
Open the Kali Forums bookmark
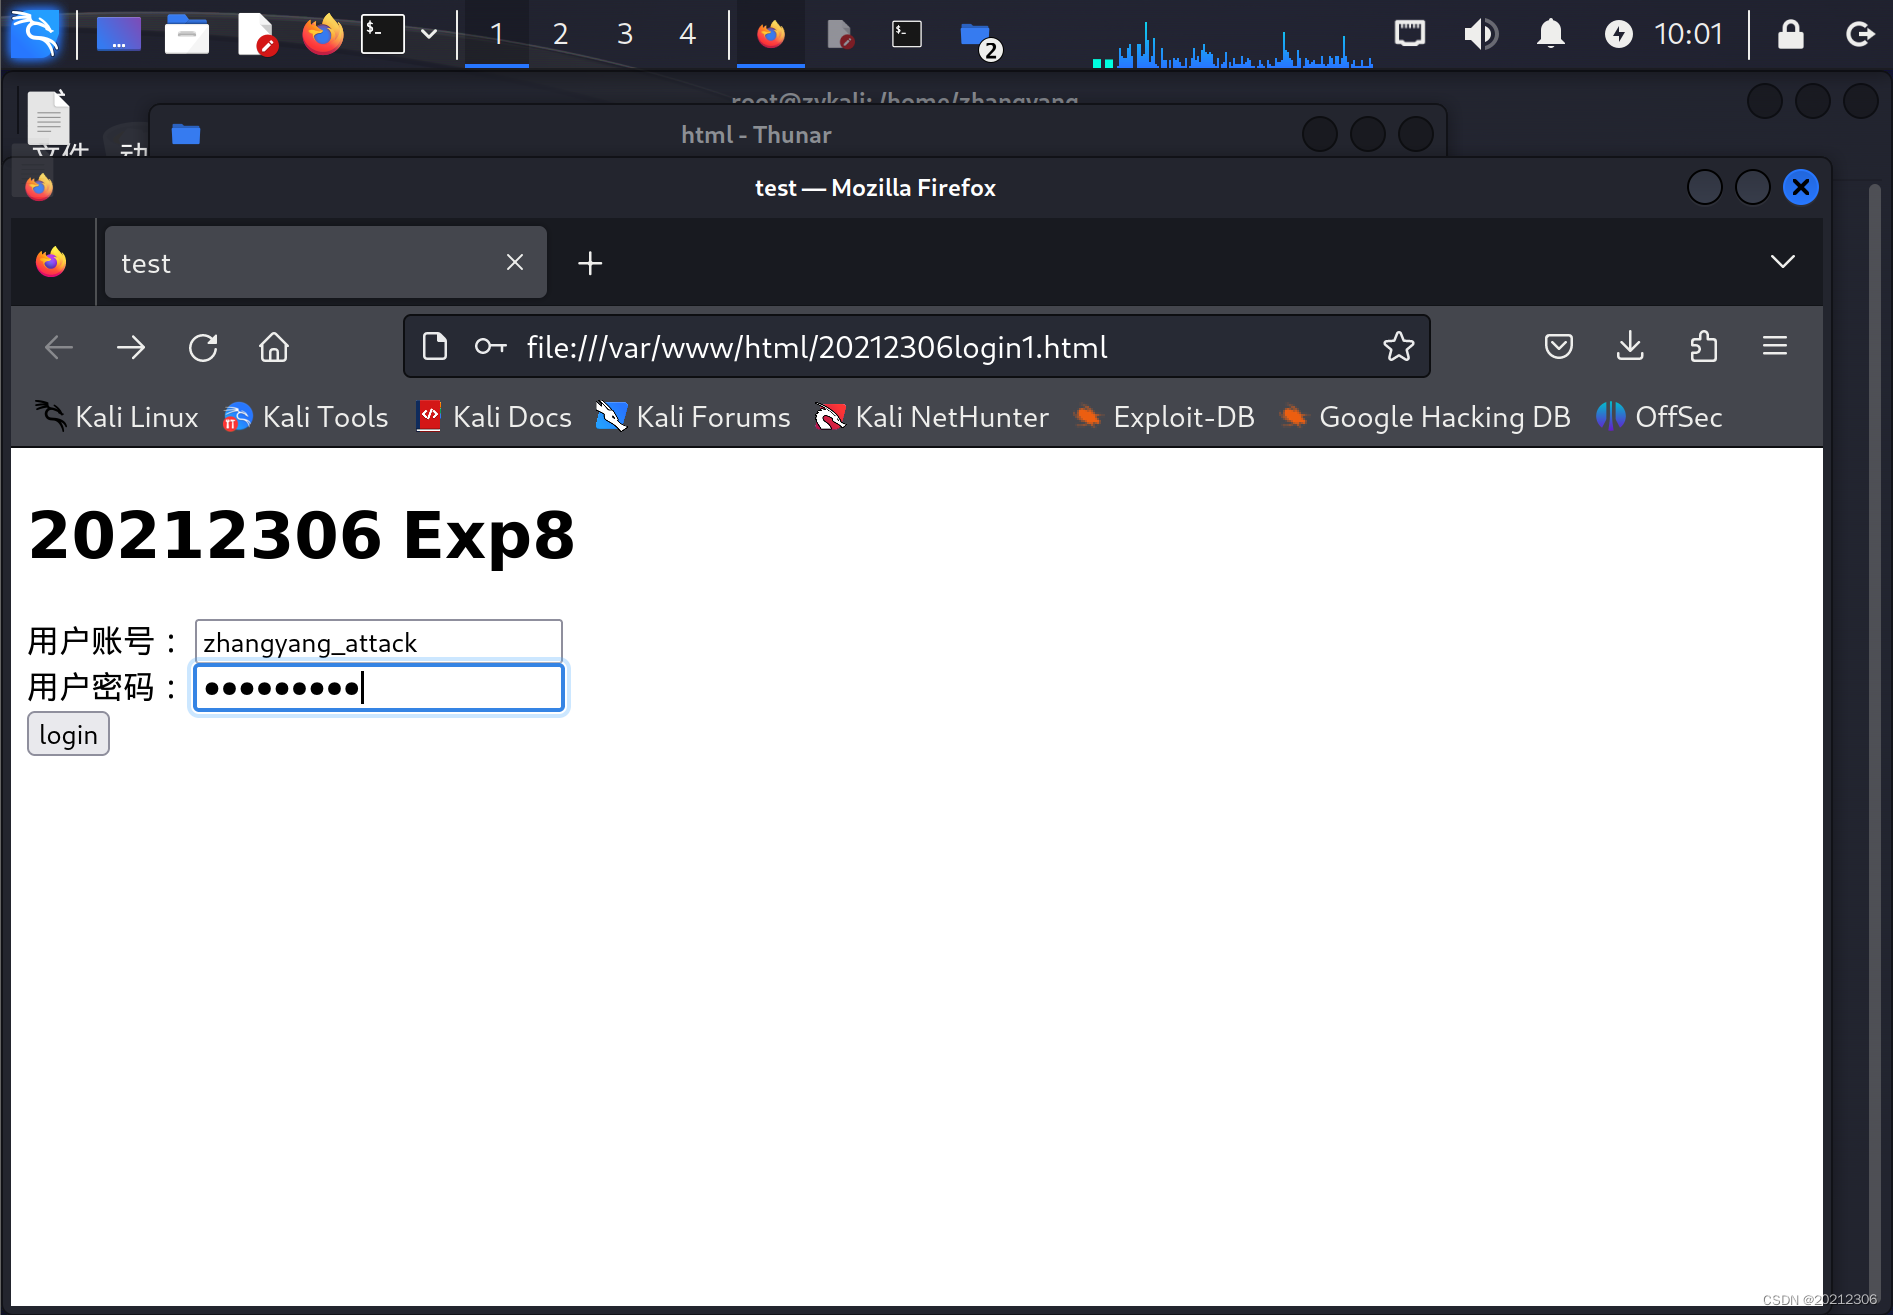click(693, 417)
